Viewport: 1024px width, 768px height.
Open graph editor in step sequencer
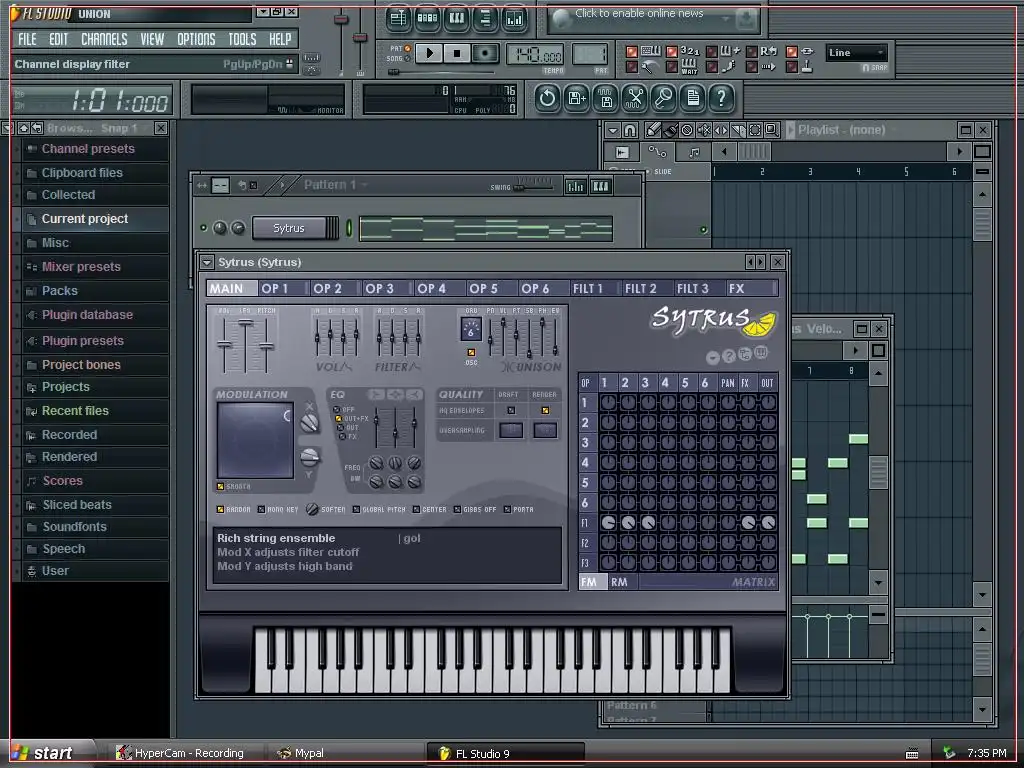tap(575, 187)
